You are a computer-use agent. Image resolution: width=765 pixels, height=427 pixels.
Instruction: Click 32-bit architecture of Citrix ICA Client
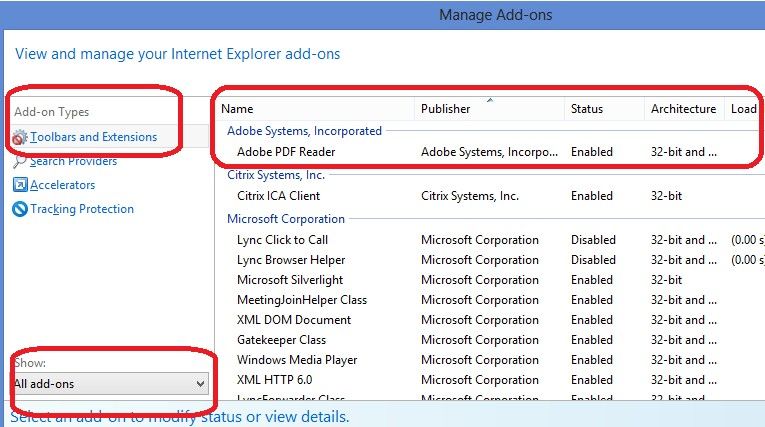pyautogui.click(x=666, y=196)
